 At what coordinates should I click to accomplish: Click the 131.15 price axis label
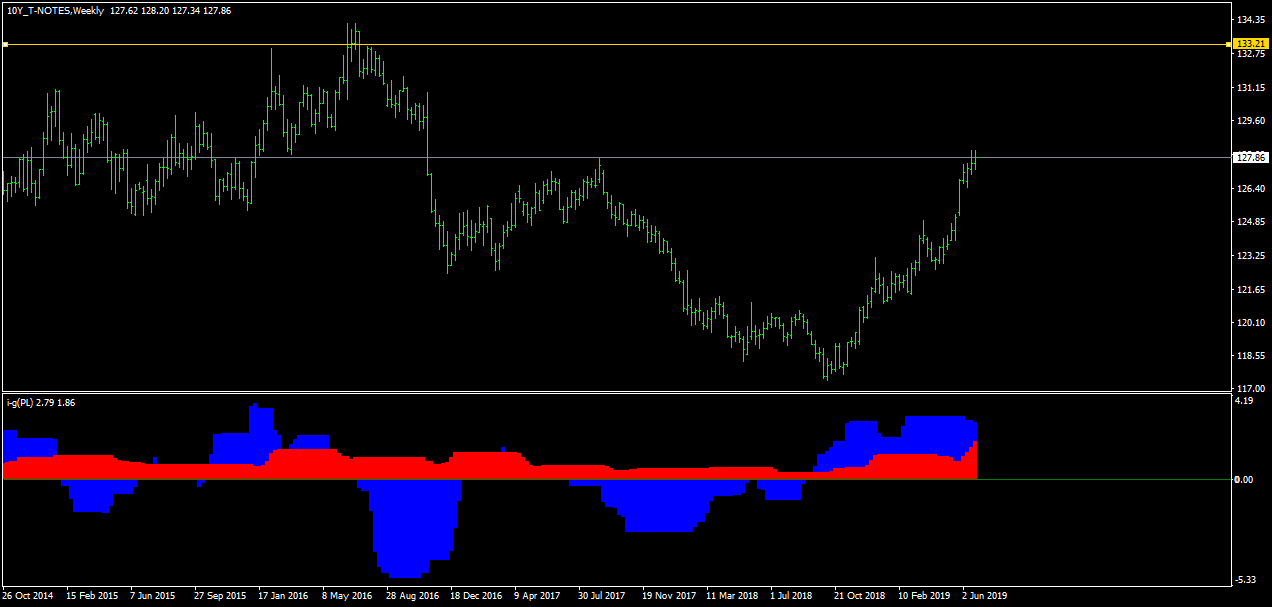click(1251, 88)
